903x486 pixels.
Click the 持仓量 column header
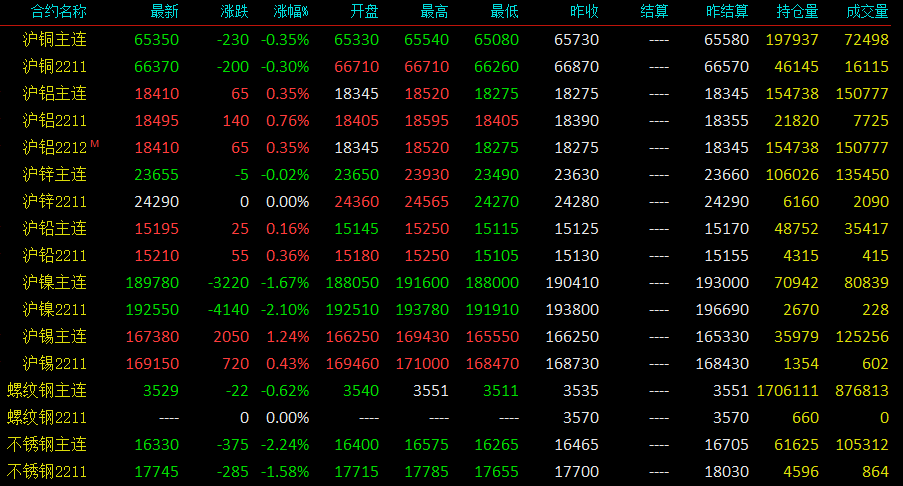(797, 12)
